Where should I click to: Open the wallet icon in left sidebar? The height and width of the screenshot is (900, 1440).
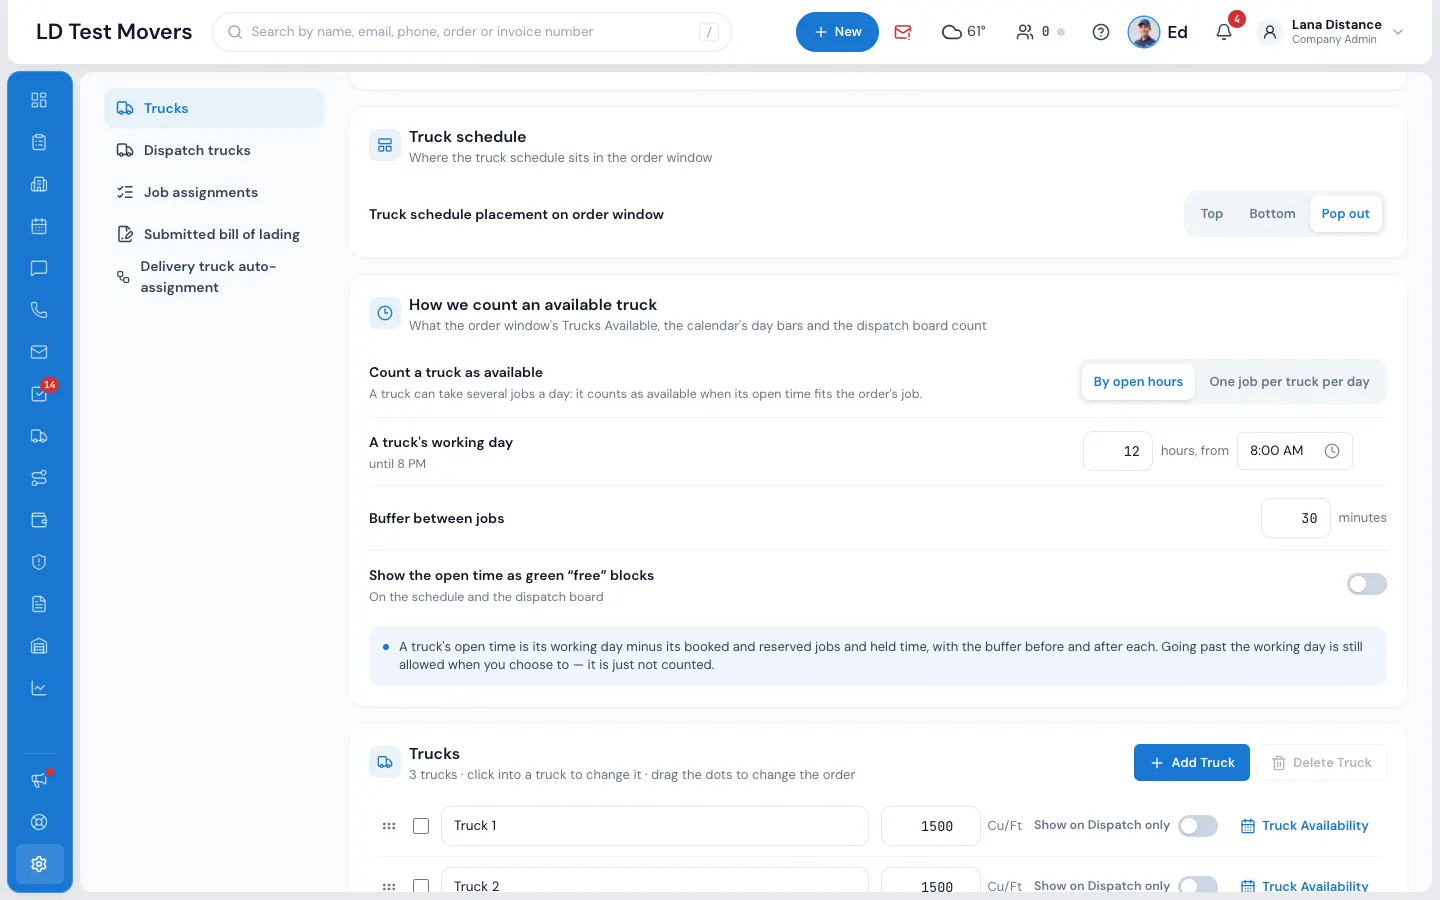point(39,520)
